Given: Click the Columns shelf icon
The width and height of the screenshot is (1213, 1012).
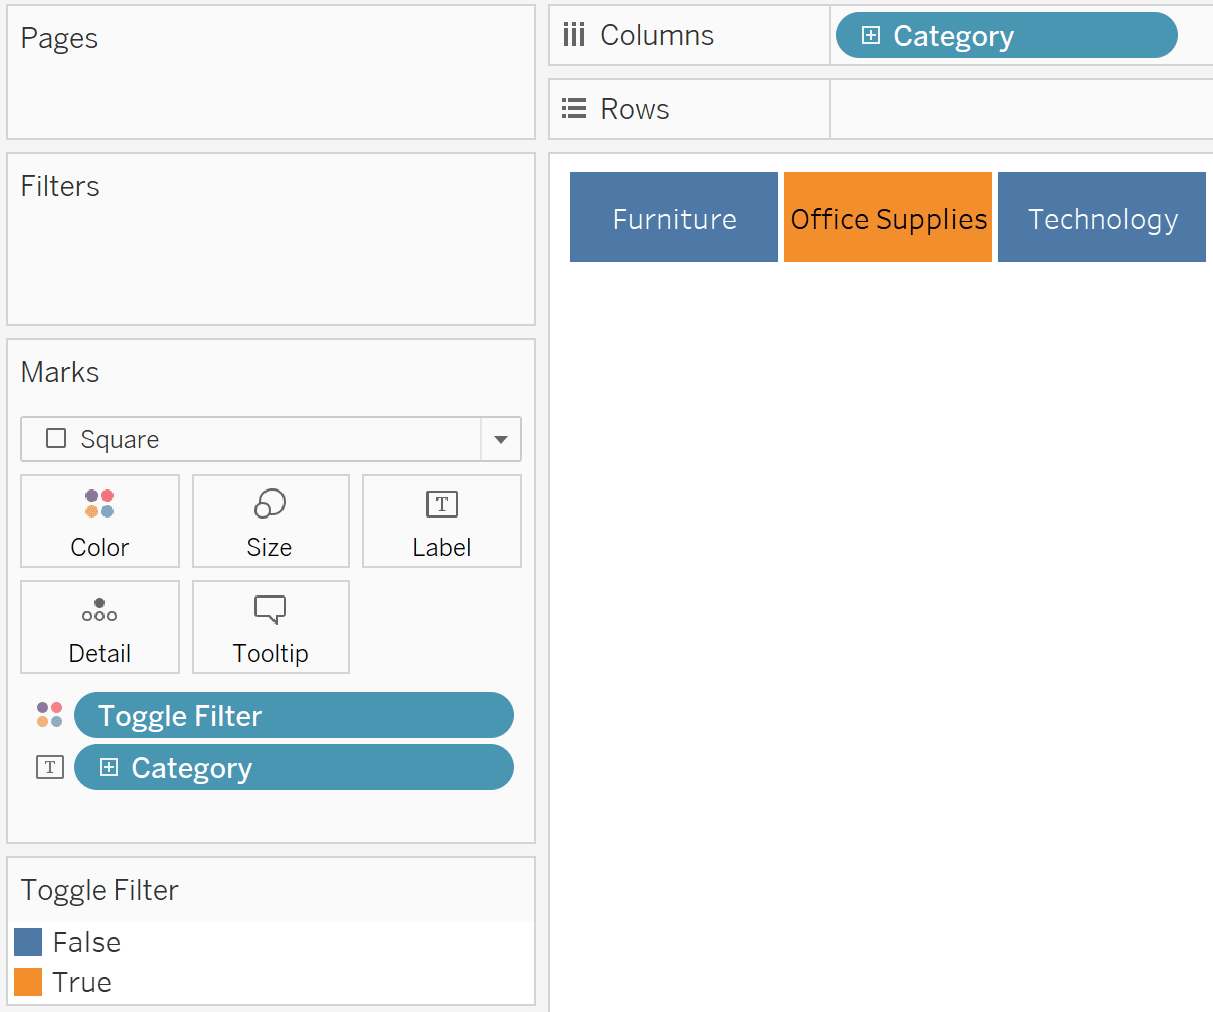Looking at the screenshot, I should click(574, 35).
